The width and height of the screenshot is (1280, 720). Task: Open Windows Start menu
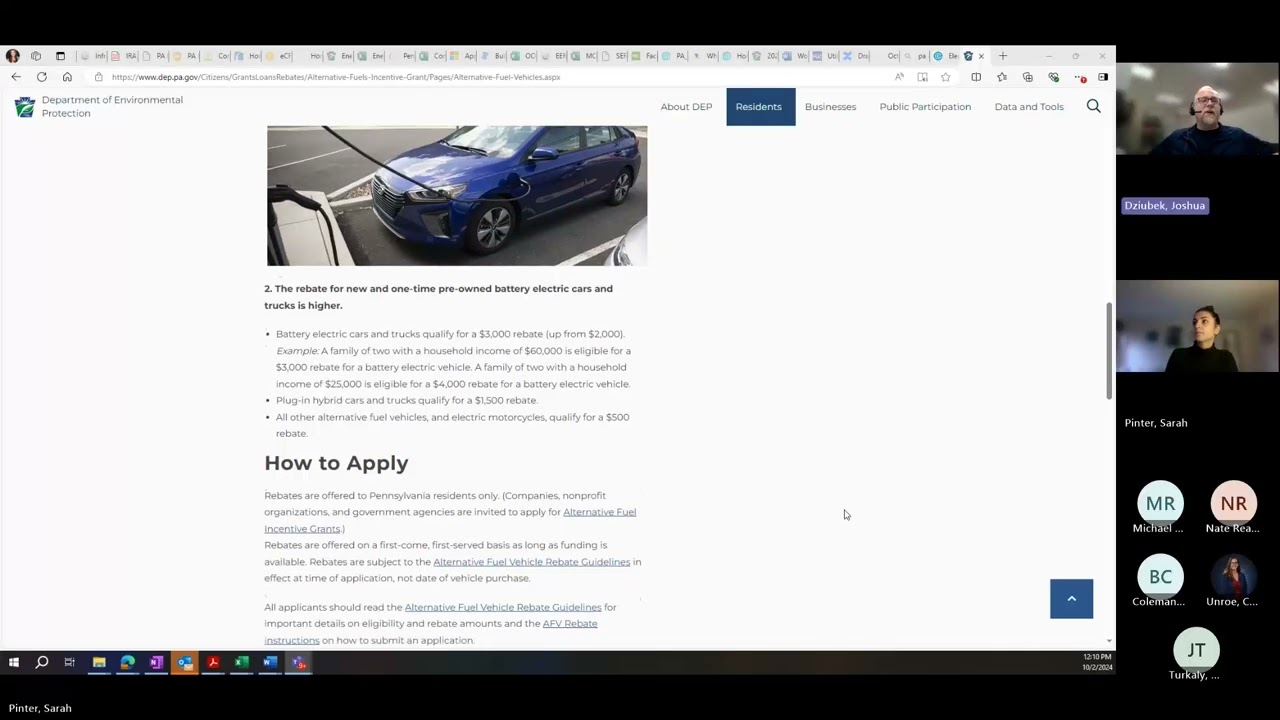[14, 662]
